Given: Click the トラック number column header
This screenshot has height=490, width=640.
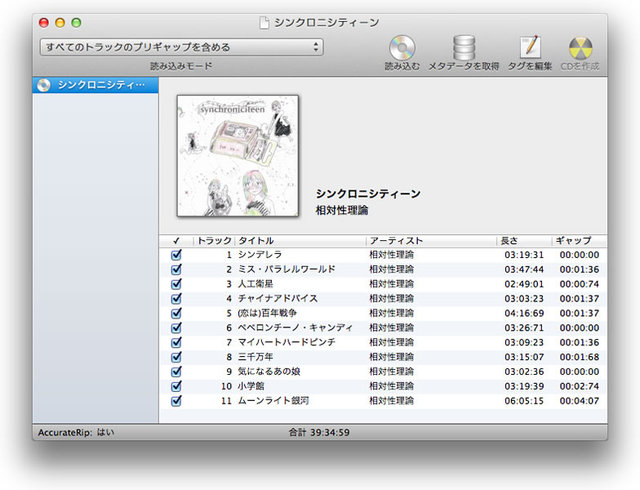Looking at the screenshot, I should [x=214, y=241].
